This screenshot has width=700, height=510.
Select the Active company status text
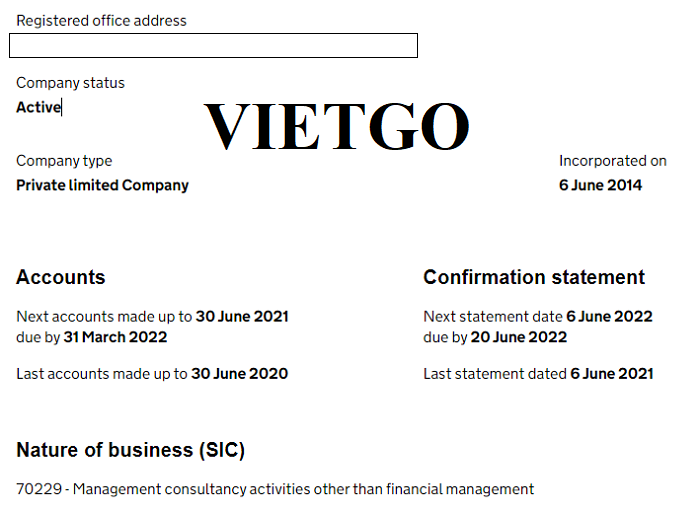pos(38,107)
